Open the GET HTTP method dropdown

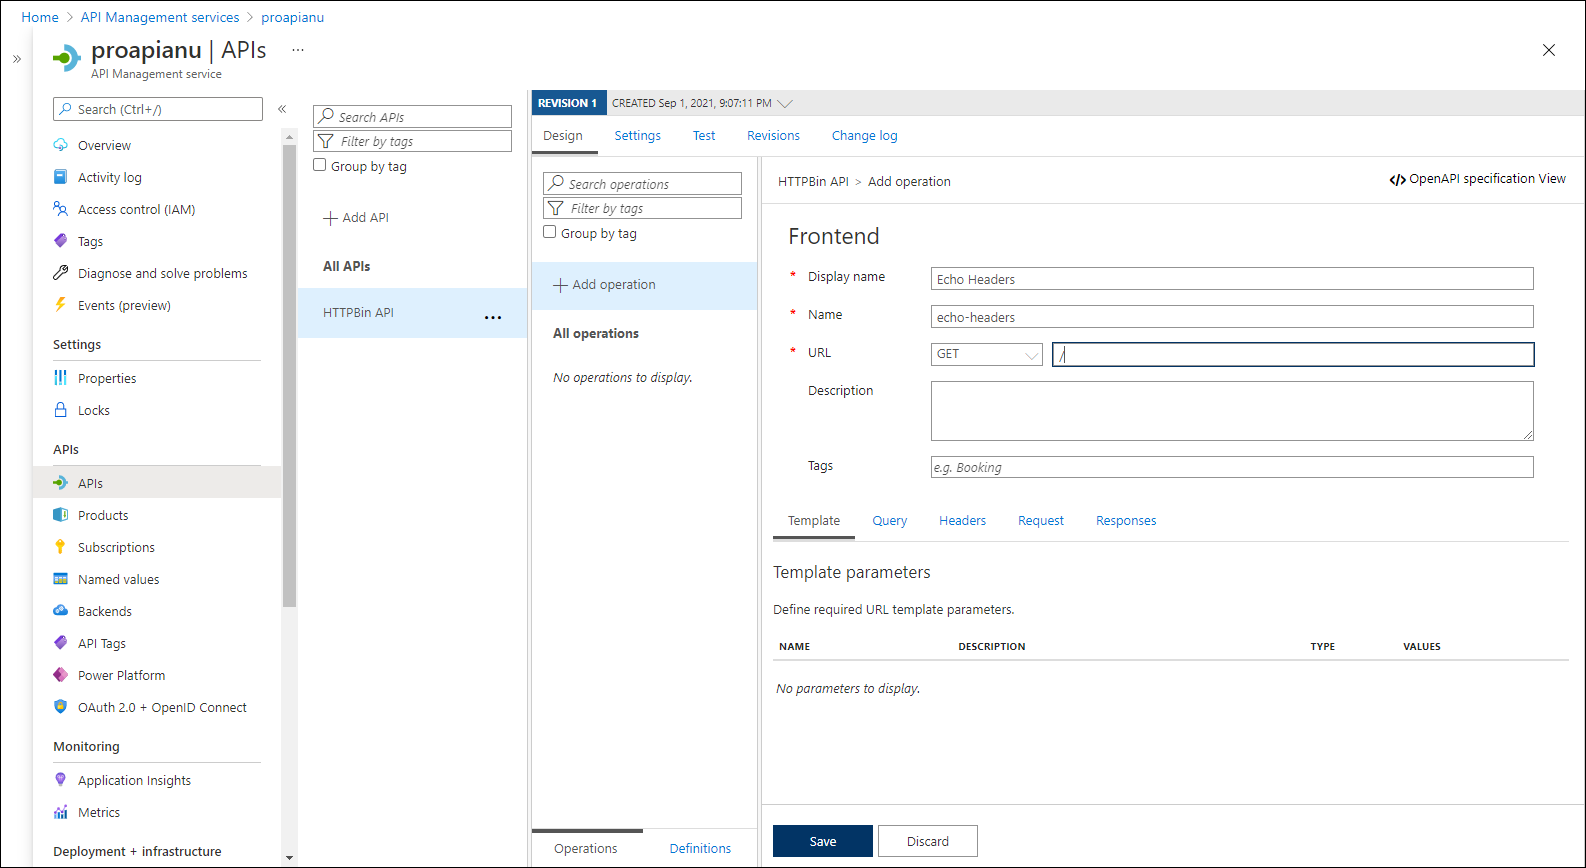tap(987, 354)
